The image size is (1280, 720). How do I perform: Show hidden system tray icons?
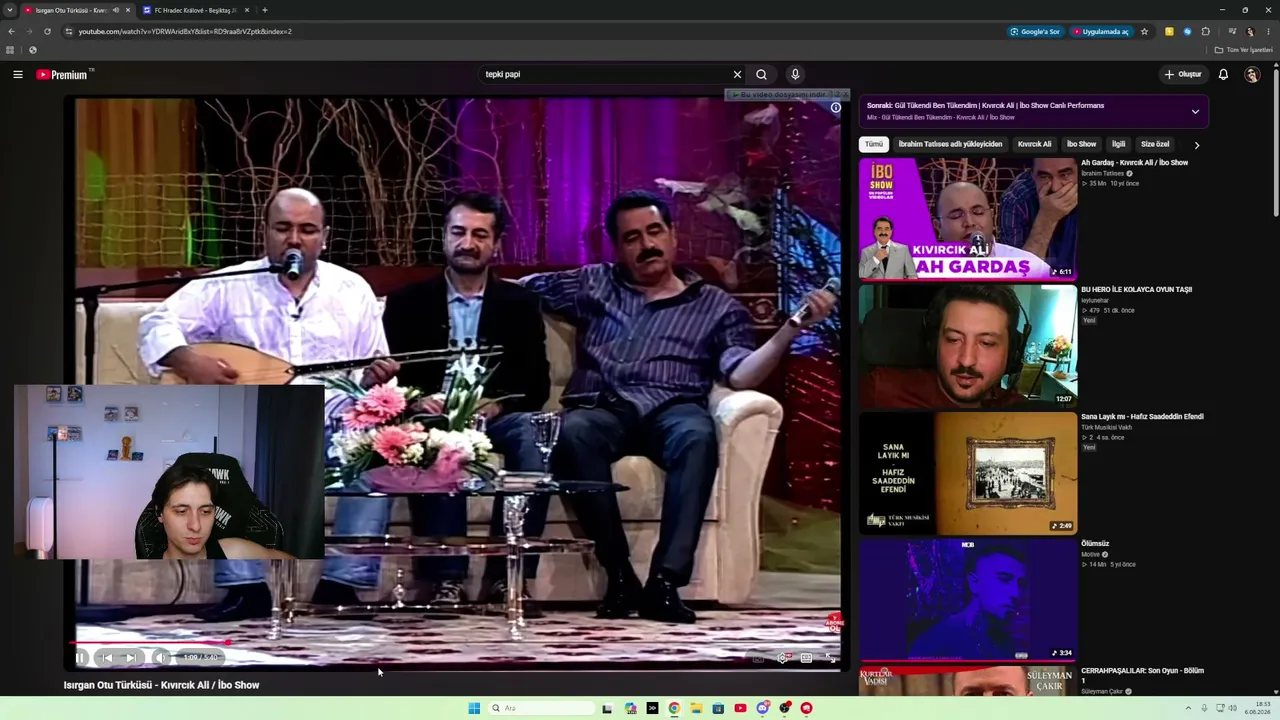(x=1188, y=708)
